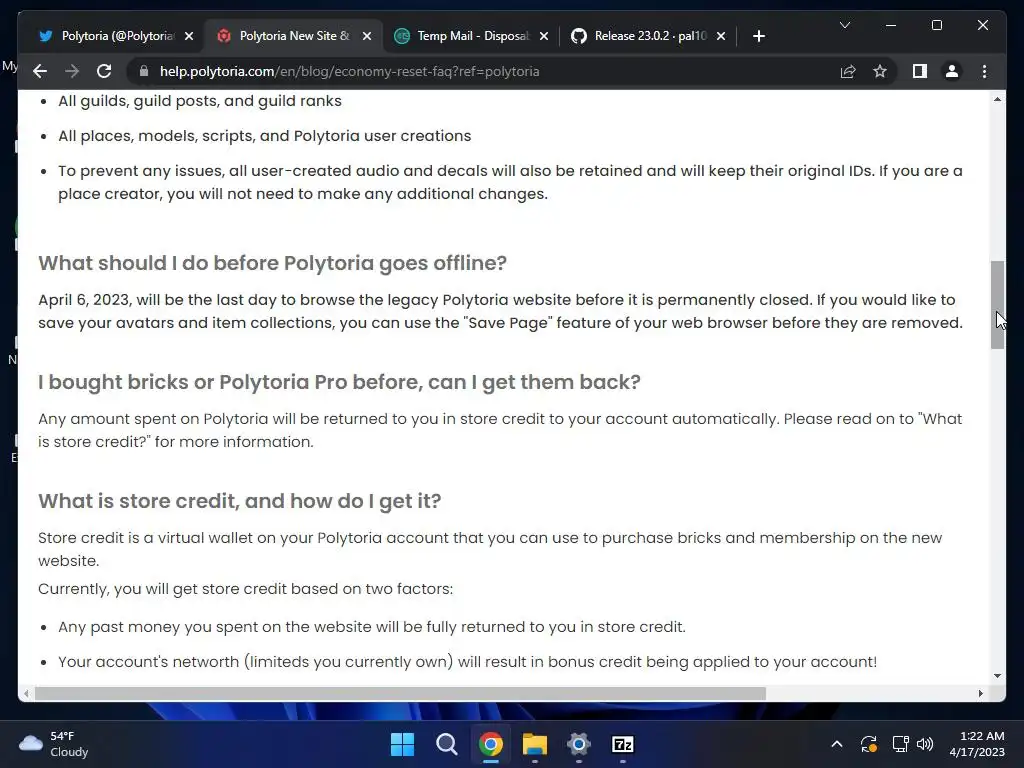
Task: Click the 'All guilds, guild posts, and guild ranks' bullet
Action: coord(200,101)
